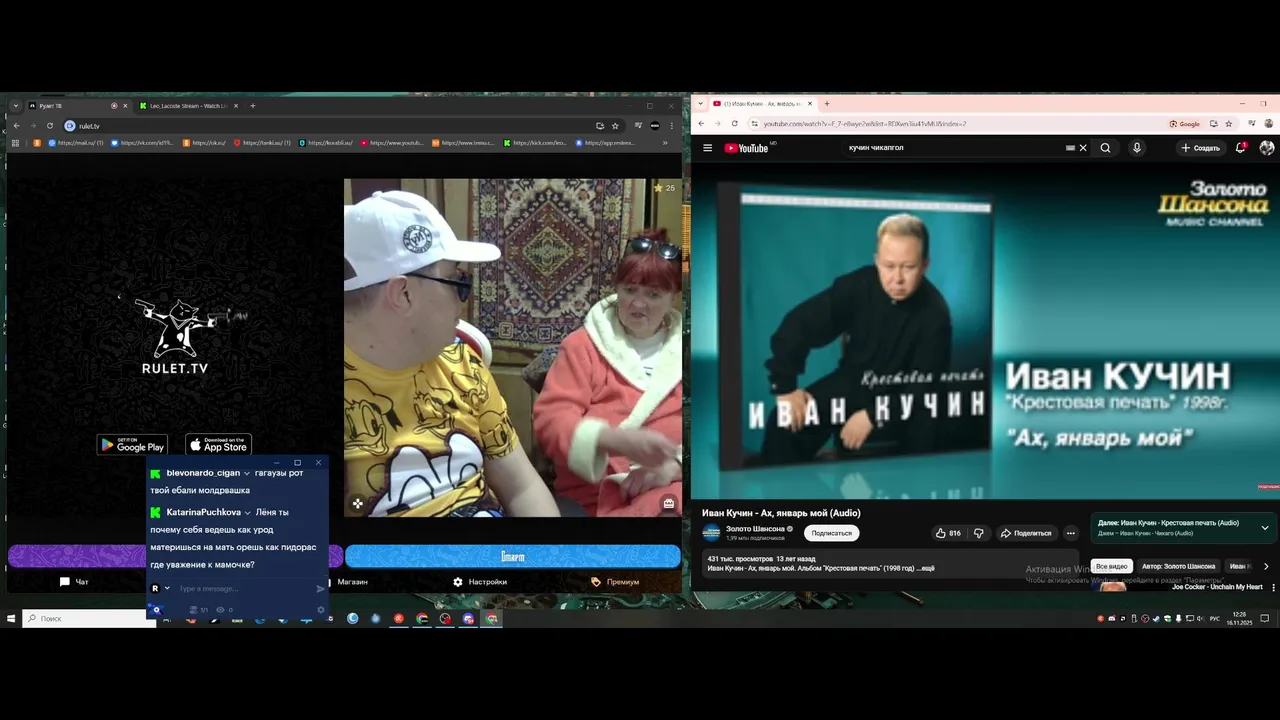Go back in the rulet.tv browser
The width and height of the screenshot is (1280, 720).
coord(16,126)
